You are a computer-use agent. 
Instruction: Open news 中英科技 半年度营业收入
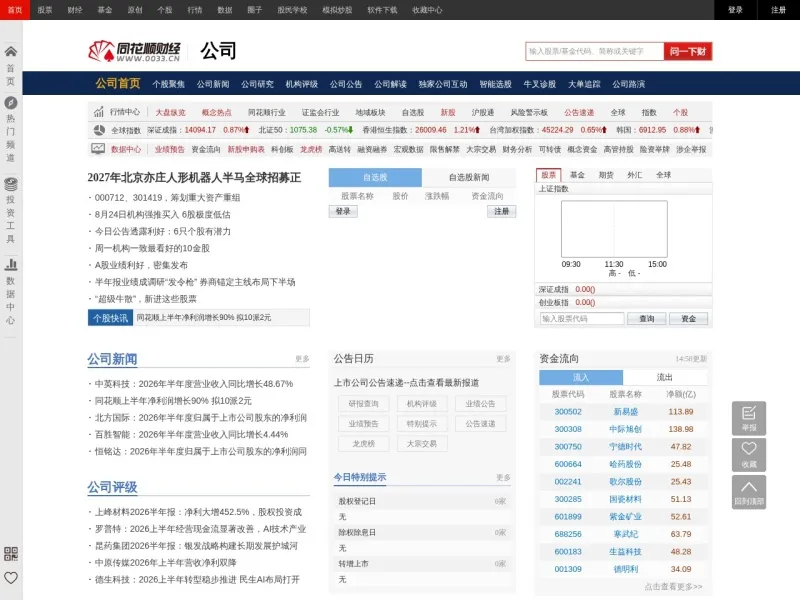coord(194,384)
